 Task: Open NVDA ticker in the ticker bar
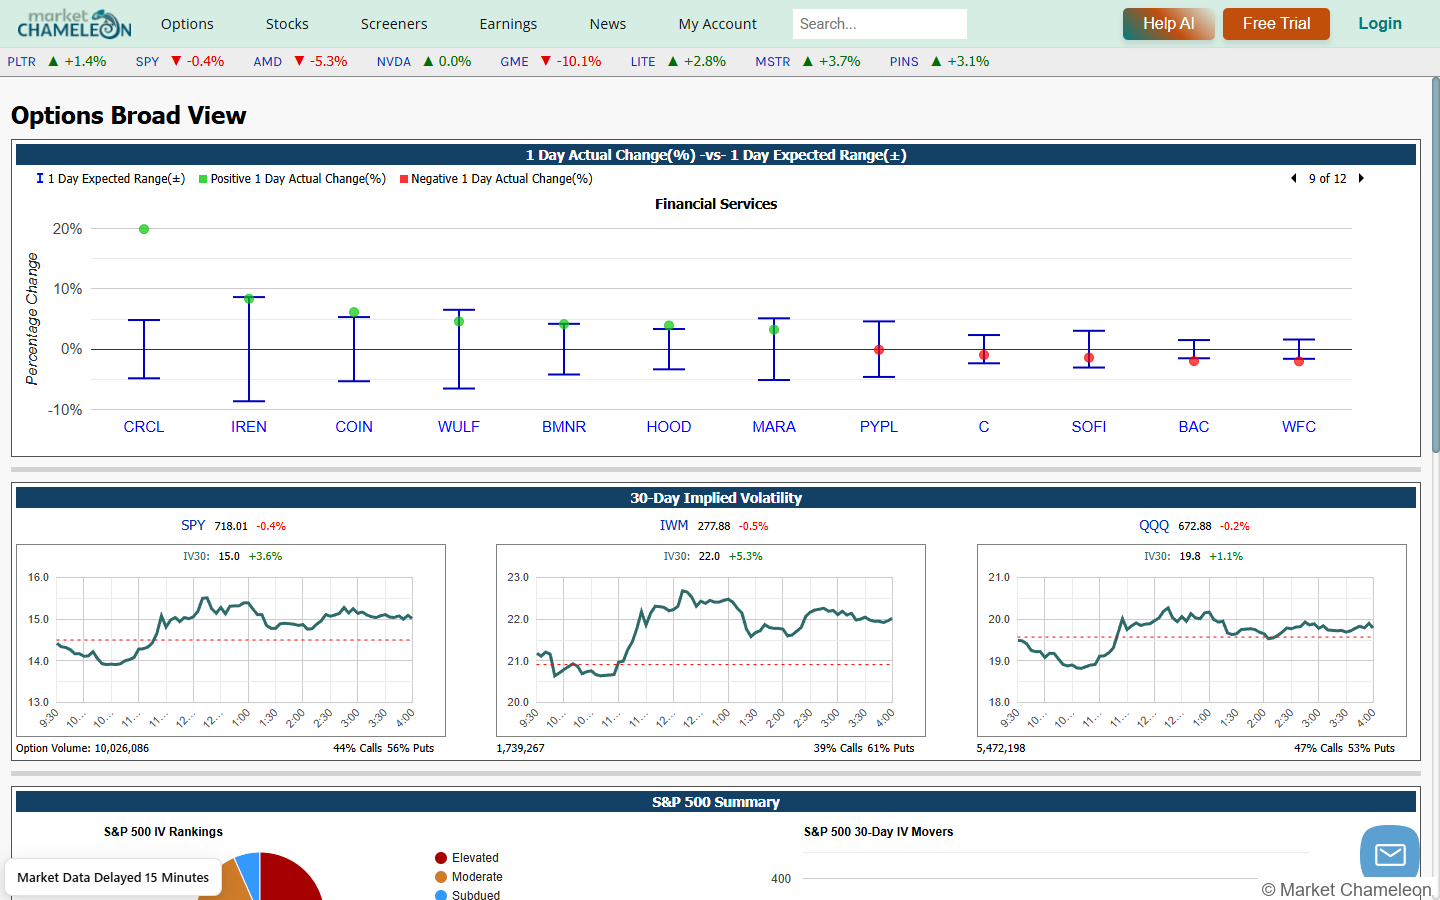click(394, 62)
